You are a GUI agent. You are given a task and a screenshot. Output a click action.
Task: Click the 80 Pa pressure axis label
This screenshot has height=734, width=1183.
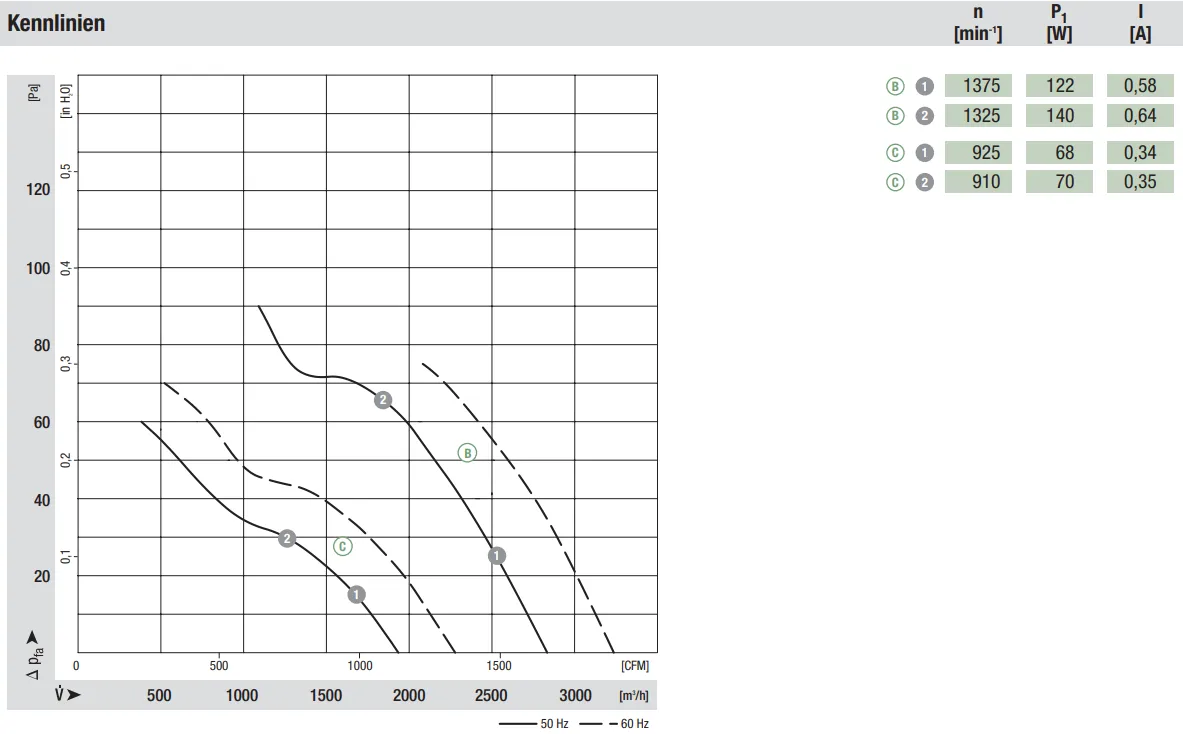42,346
